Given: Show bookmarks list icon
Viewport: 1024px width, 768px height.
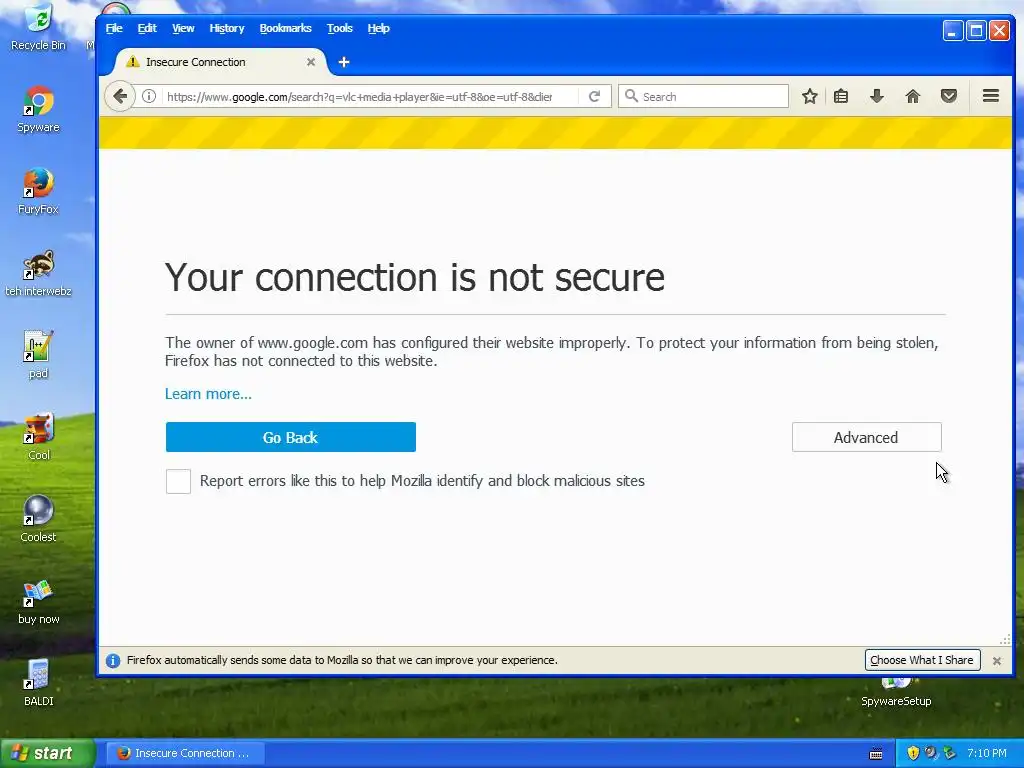Looking at the screenshot, I should point(841,97).
